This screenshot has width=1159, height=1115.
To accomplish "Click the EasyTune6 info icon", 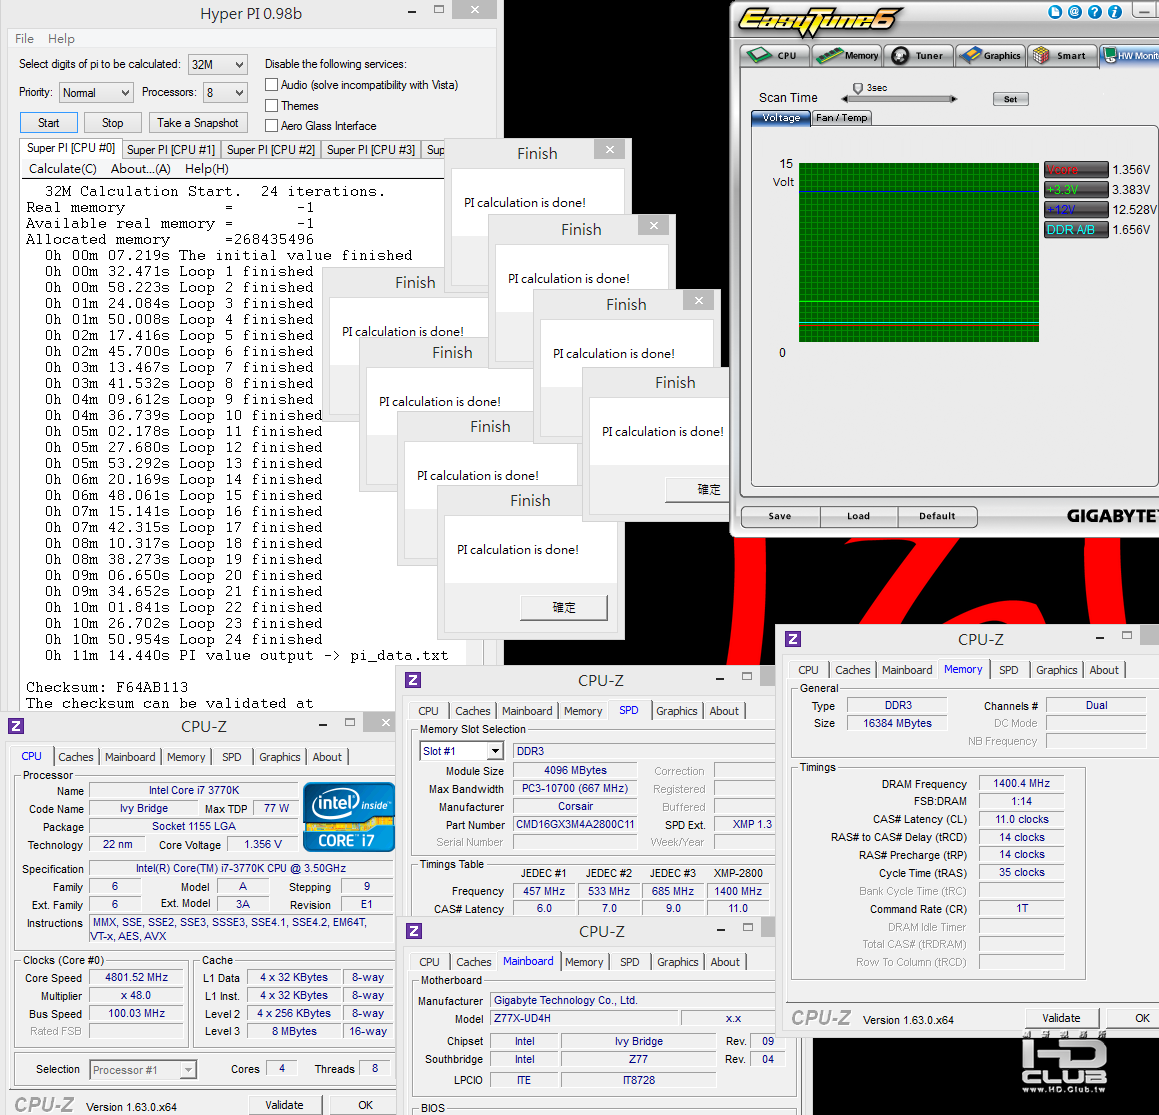I will [1115, 12].
